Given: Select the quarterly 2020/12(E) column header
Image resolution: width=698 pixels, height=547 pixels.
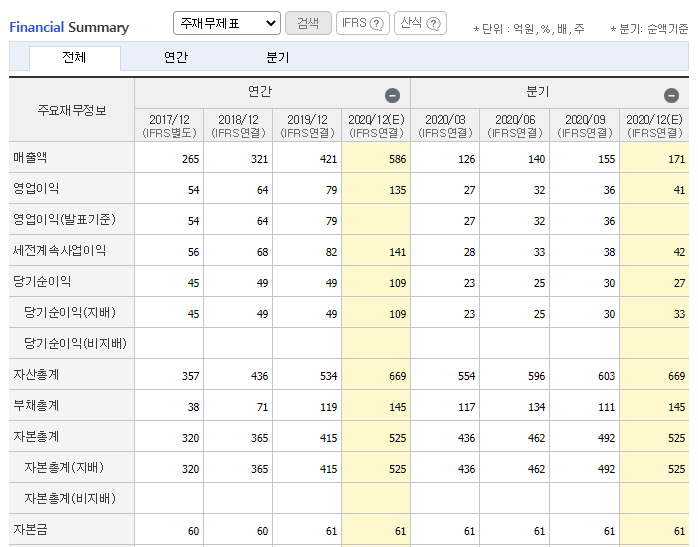Looking at the screenshot, I should click(654, 126).
